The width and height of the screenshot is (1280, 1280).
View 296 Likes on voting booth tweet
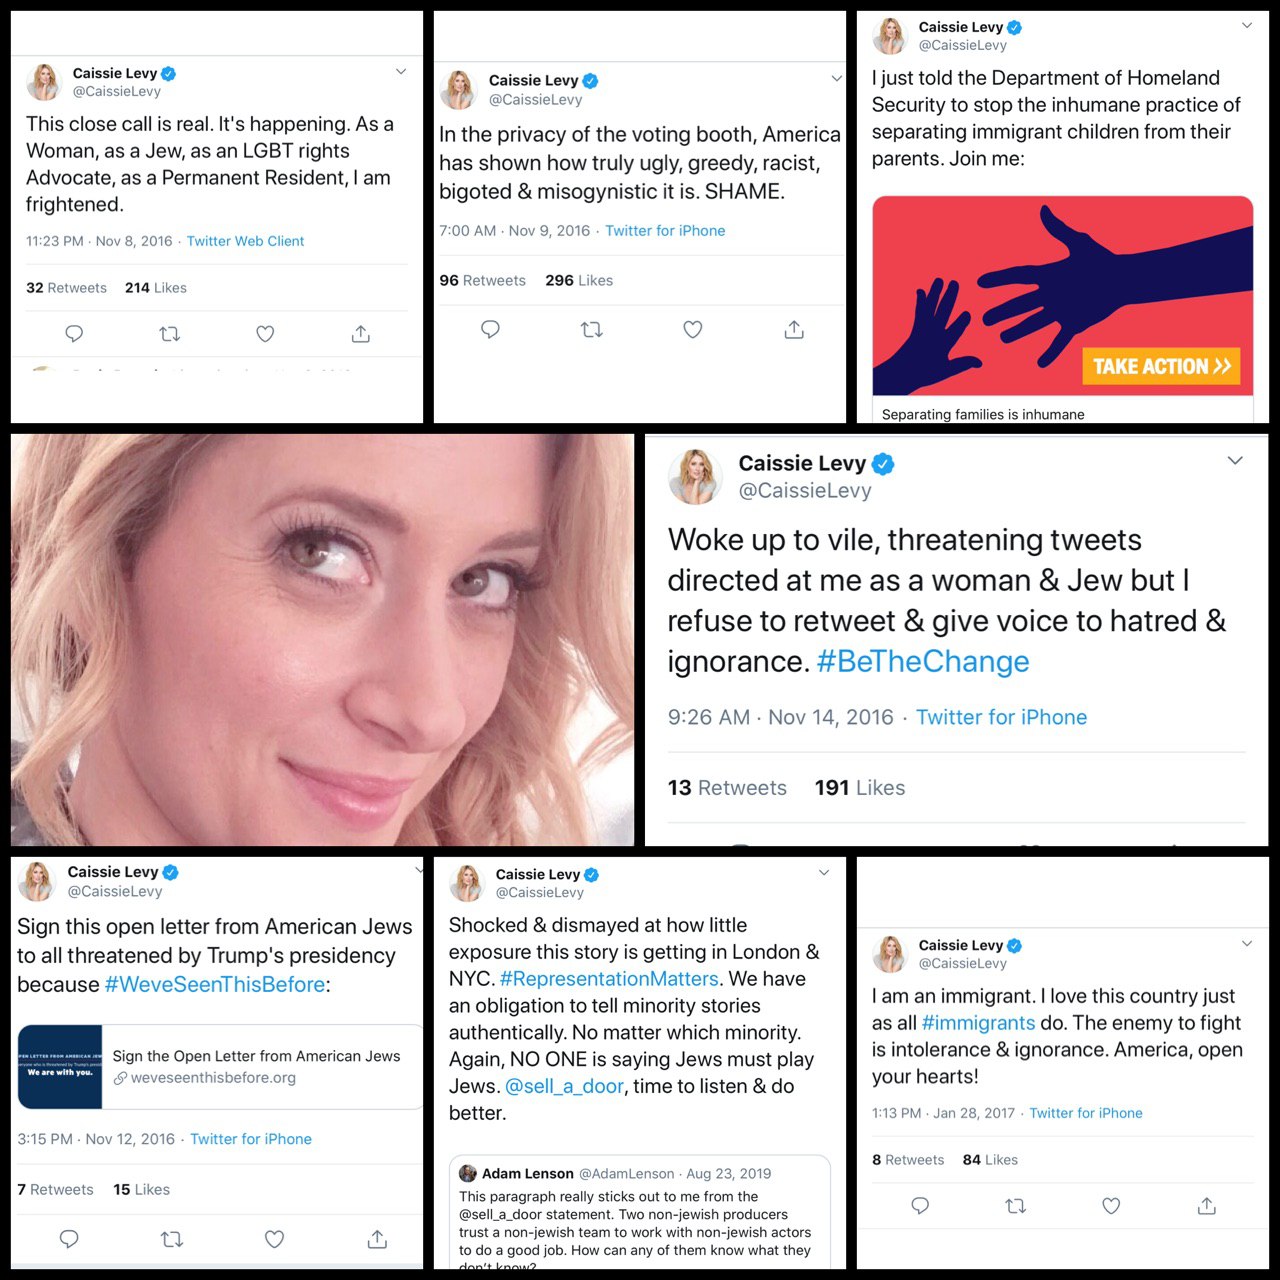tap(579, 281)
